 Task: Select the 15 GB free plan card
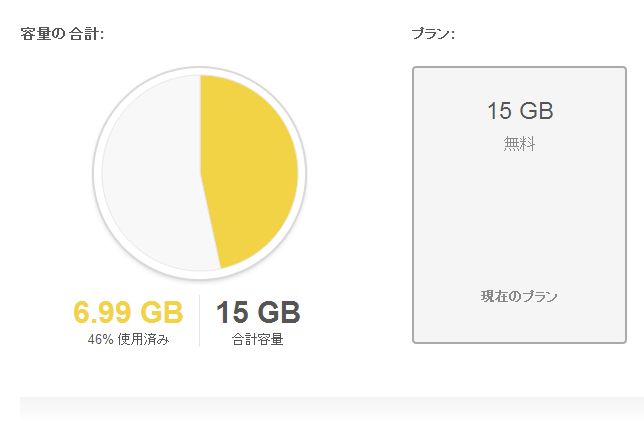point(519,205)
